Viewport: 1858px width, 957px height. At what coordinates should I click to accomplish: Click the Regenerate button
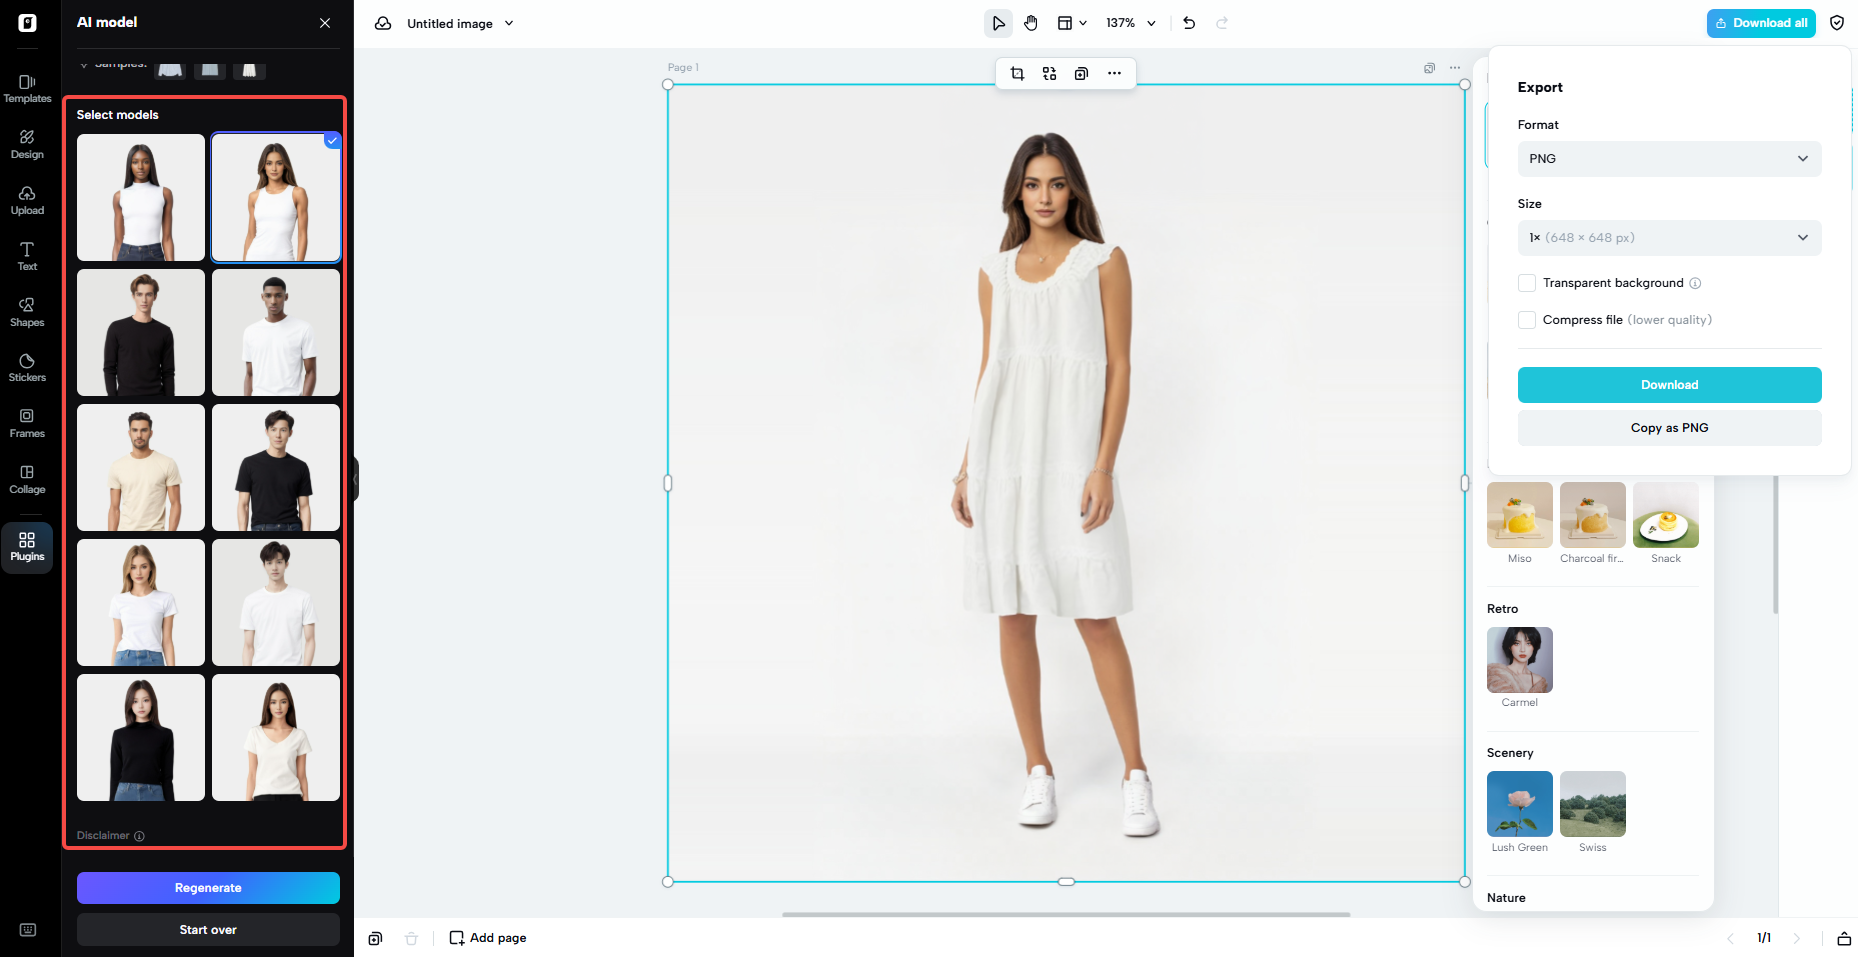pos(208,887)
